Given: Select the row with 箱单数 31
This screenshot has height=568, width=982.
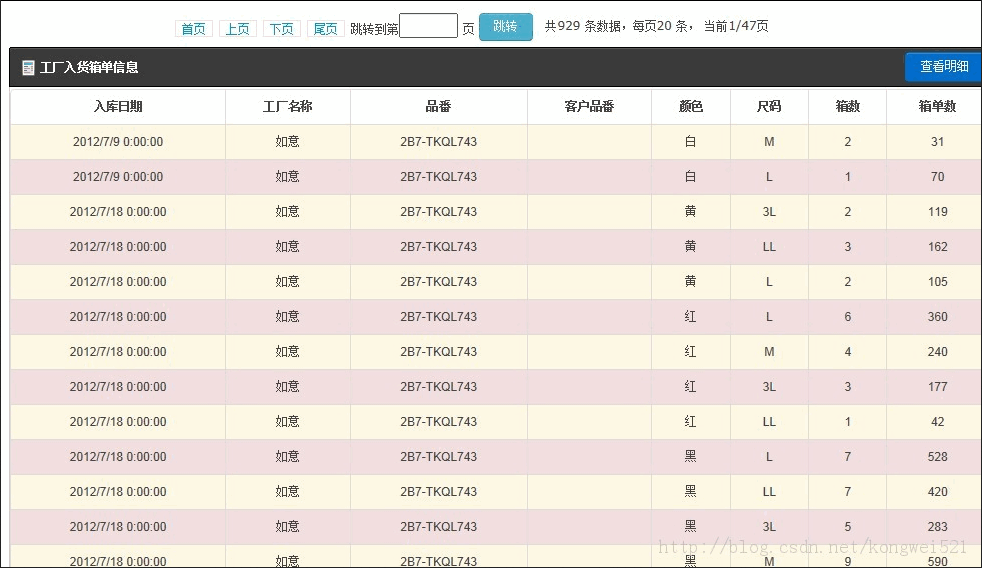Looking at the screenshot, I should click(x=495, y=142).
